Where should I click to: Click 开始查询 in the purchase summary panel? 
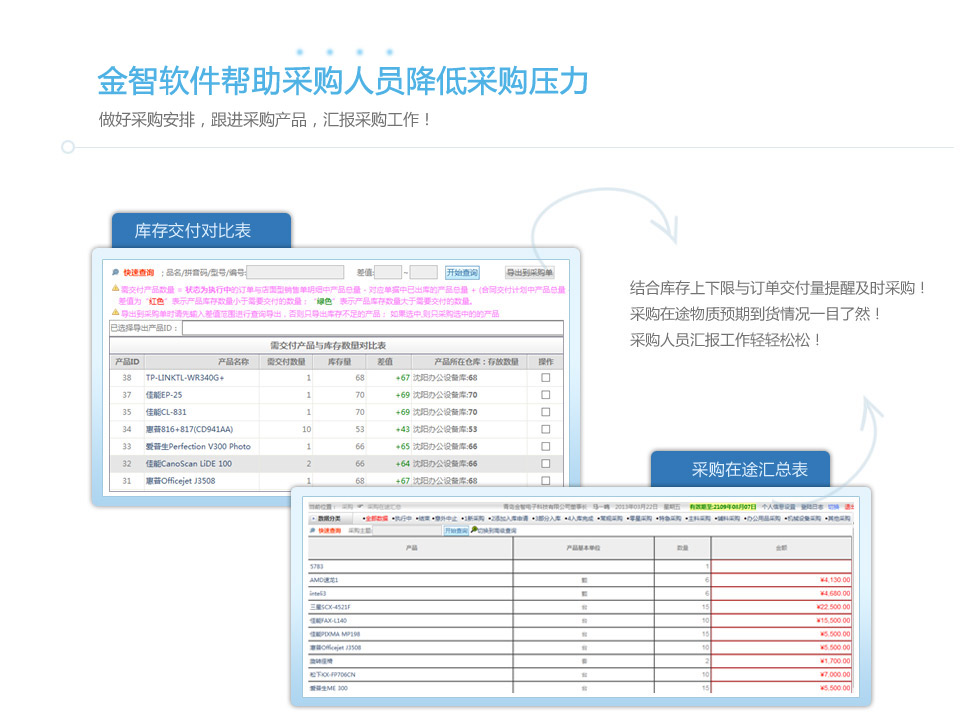pos(456,531)
